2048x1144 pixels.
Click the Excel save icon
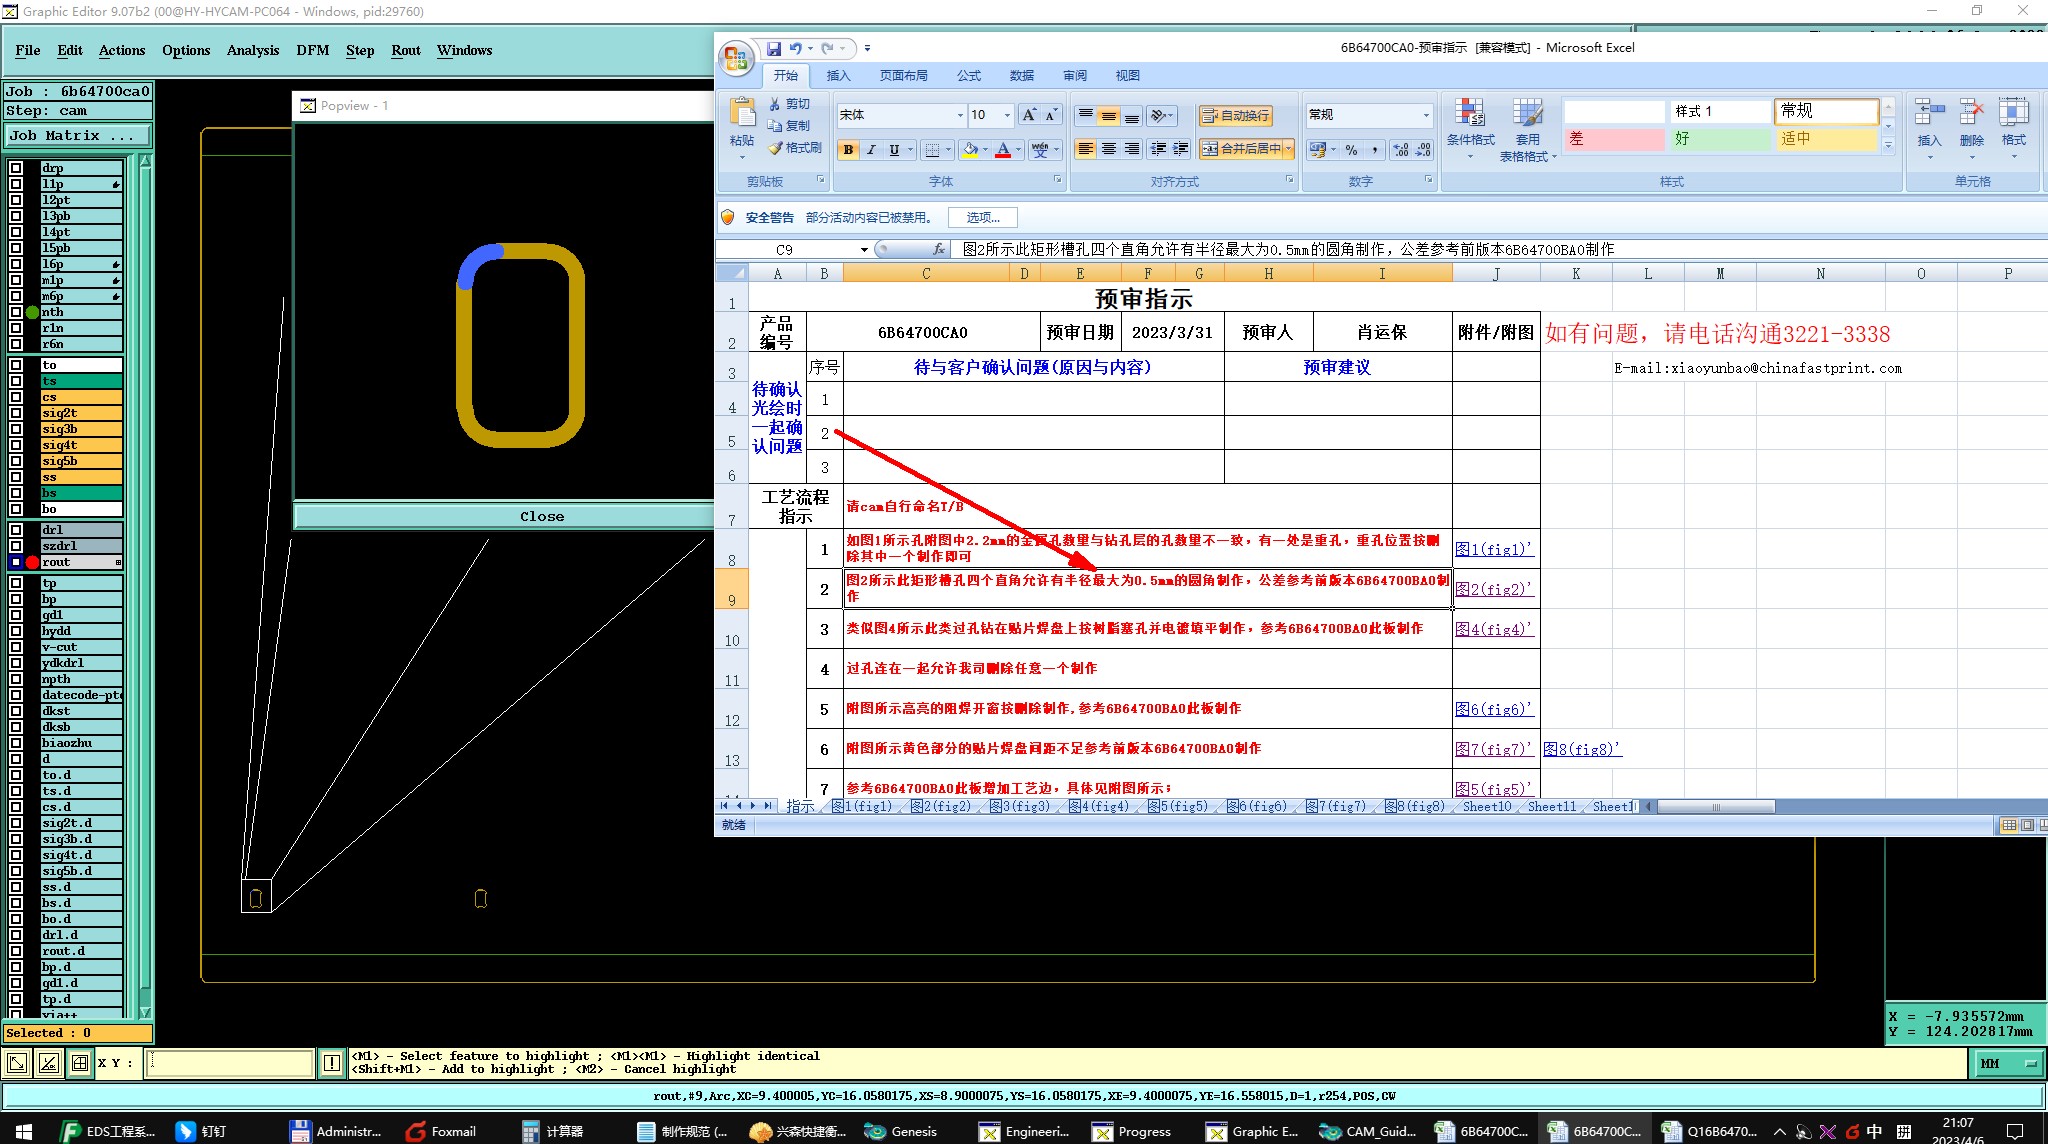click(x=773, y=48)
